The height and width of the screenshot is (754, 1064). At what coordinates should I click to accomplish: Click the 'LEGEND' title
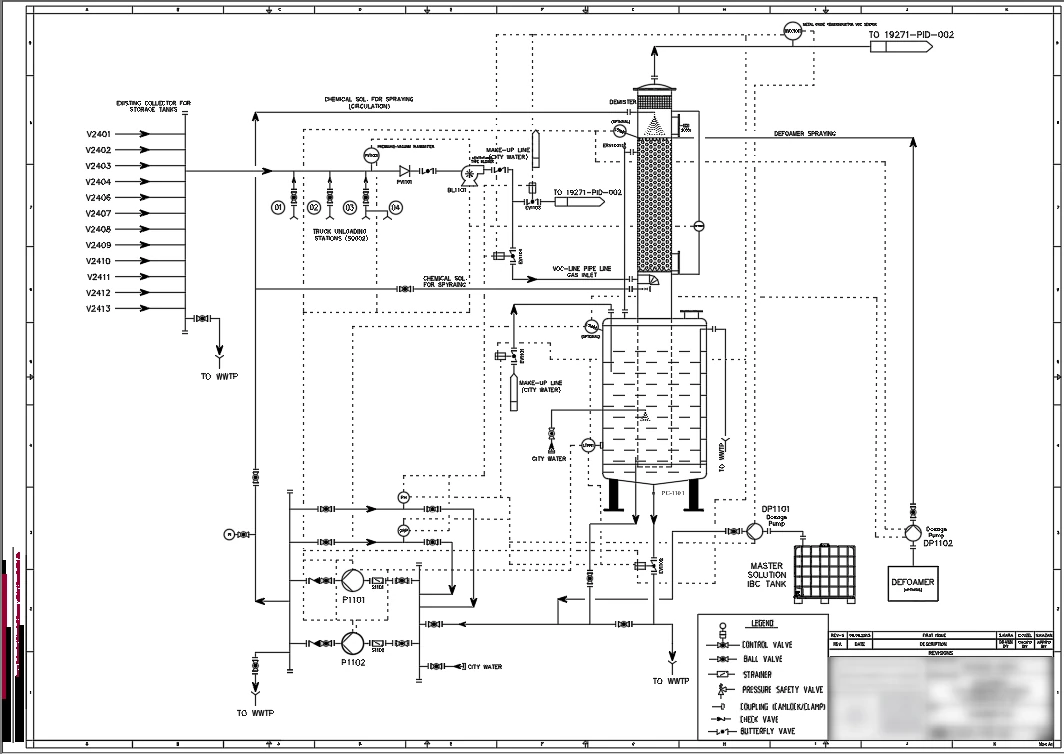[762, 624]
